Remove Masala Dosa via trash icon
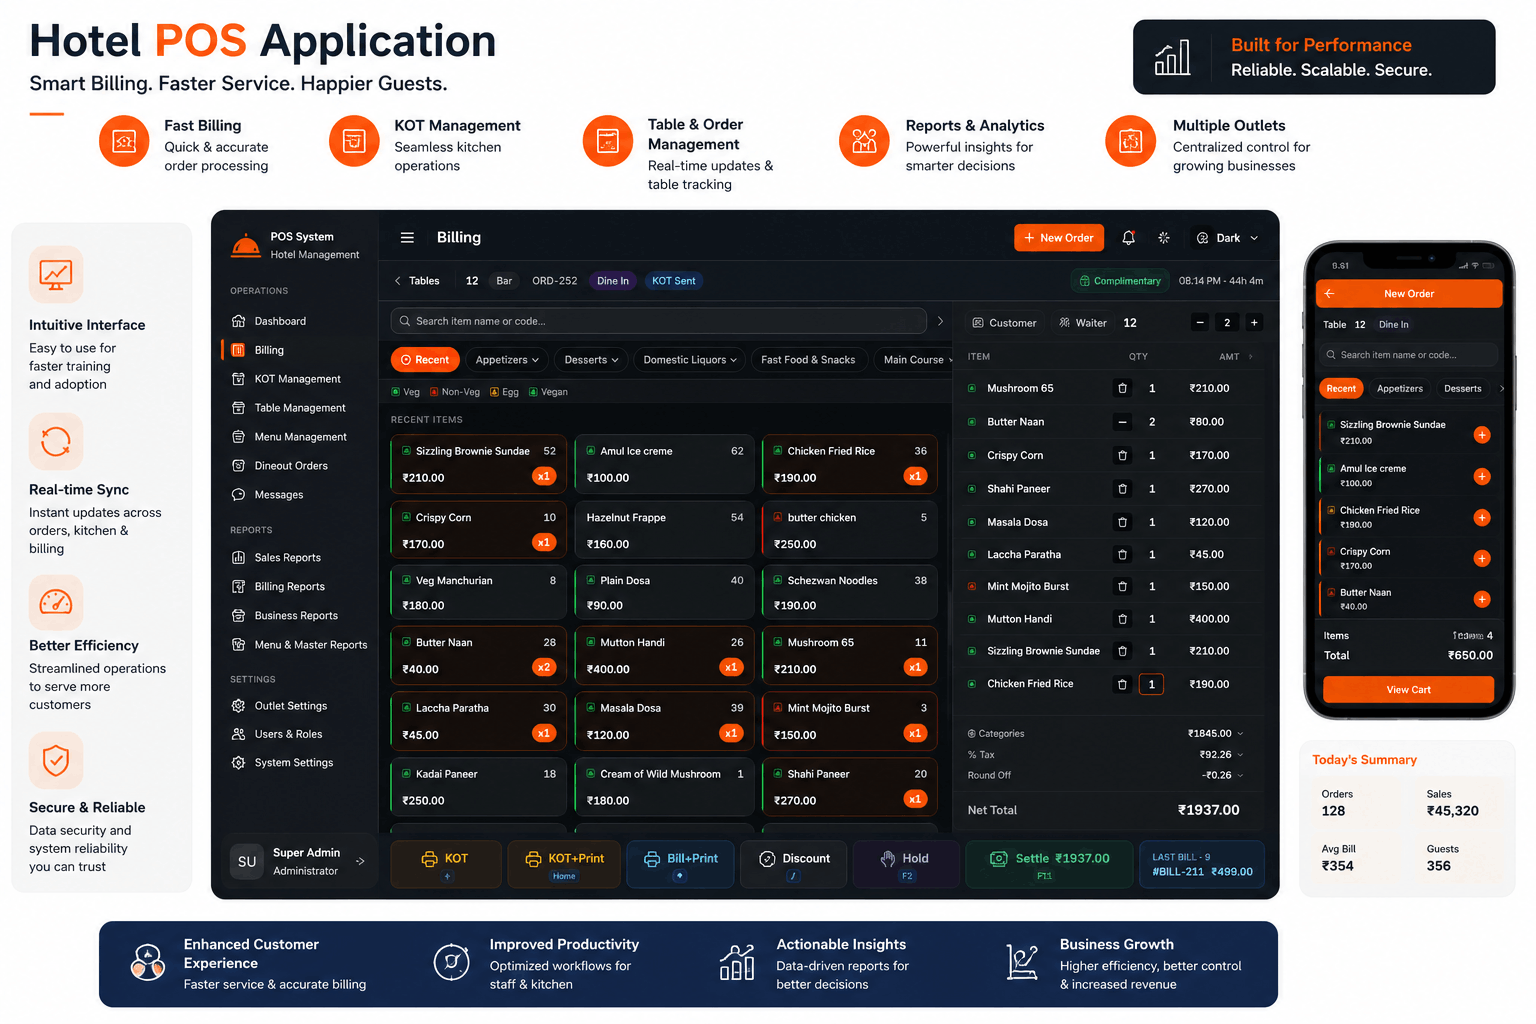The height and width of the screenshot is (1024, 1536). pyautogui.click(x=1122, y=522)
